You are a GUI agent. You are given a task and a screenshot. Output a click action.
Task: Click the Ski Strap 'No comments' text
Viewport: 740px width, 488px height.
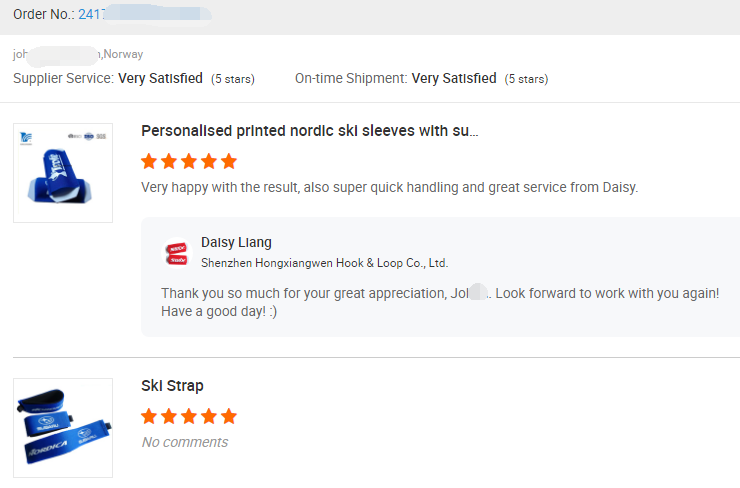click(x=185, y=442)
